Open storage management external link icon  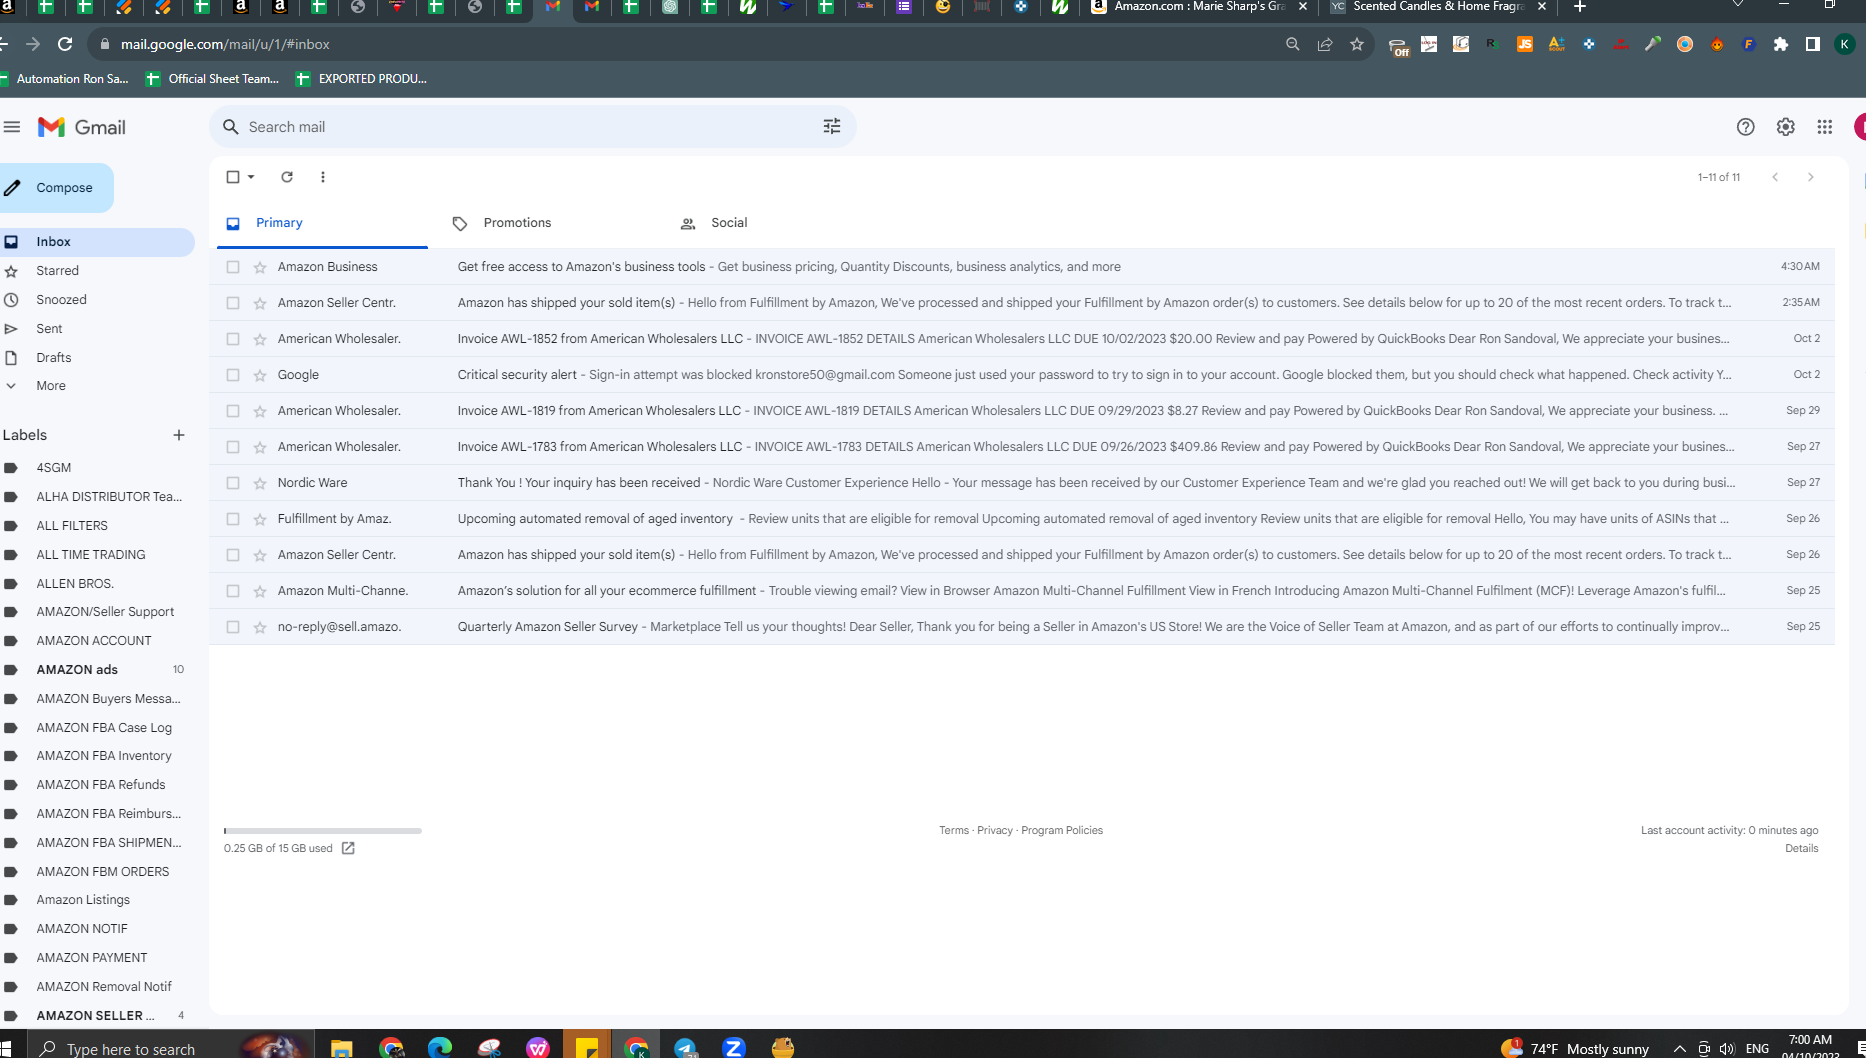coord(348,848)
